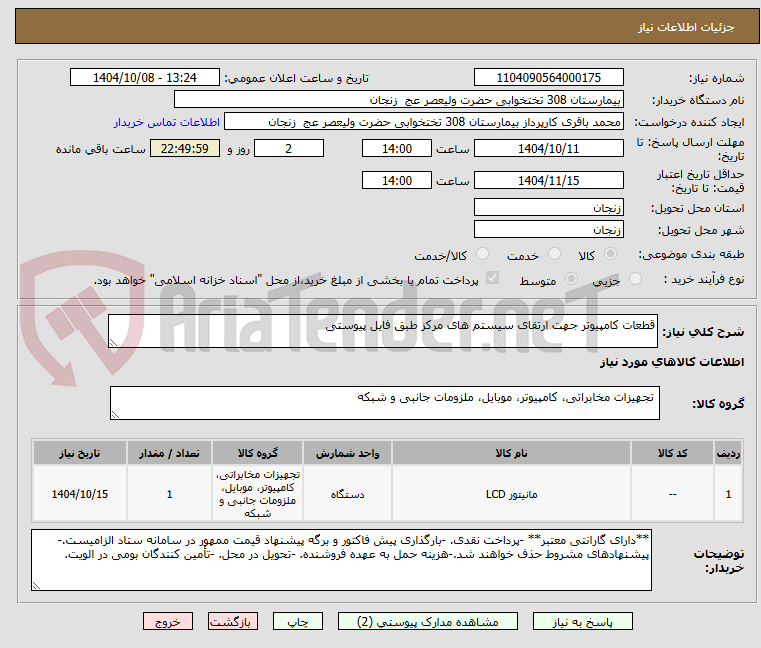Click the need number field 1104090564000175
761x648 pixels.
pyautogui.click(x=548, y=78)
